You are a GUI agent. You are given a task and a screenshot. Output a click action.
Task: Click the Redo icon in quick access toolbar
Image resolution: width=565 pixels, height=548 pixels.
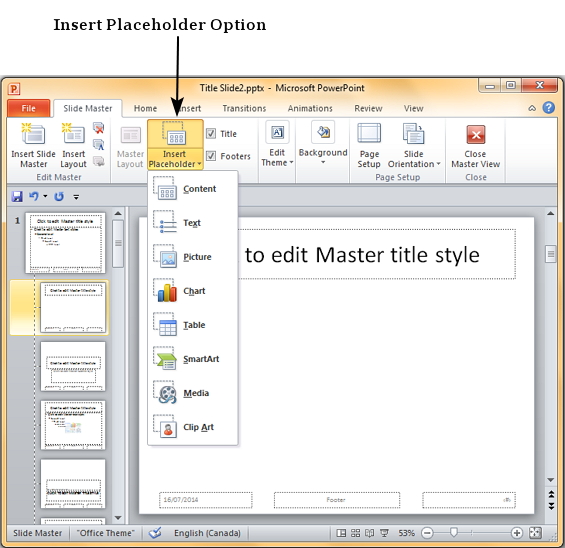pos(59,197)
